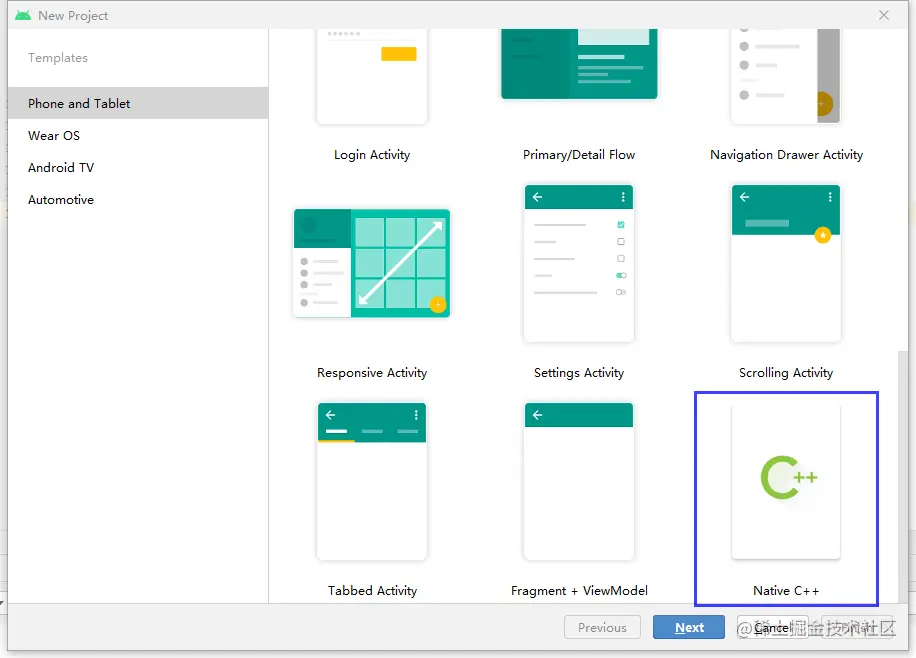The width and height of the screenshot is (916, 658).
Task: Click the Responsive Activity label
Action: pyautogui.click(x=372, y=373)
